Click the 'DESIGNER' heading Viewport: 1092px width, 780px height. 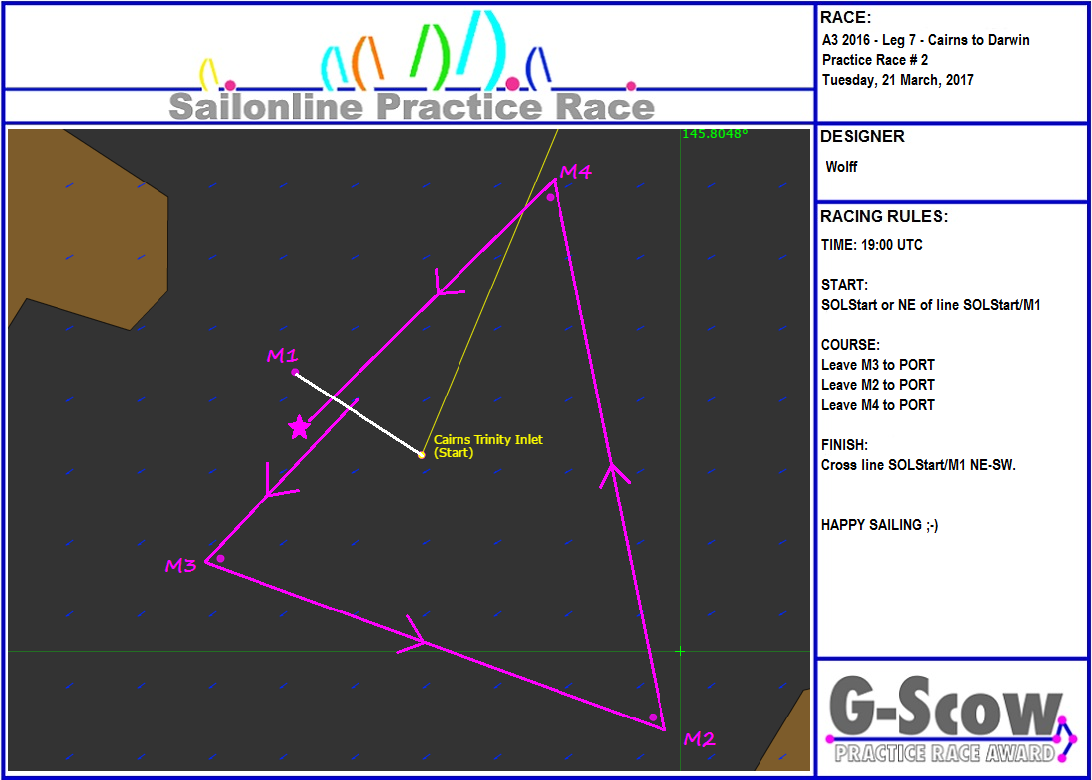click(863, 137)
